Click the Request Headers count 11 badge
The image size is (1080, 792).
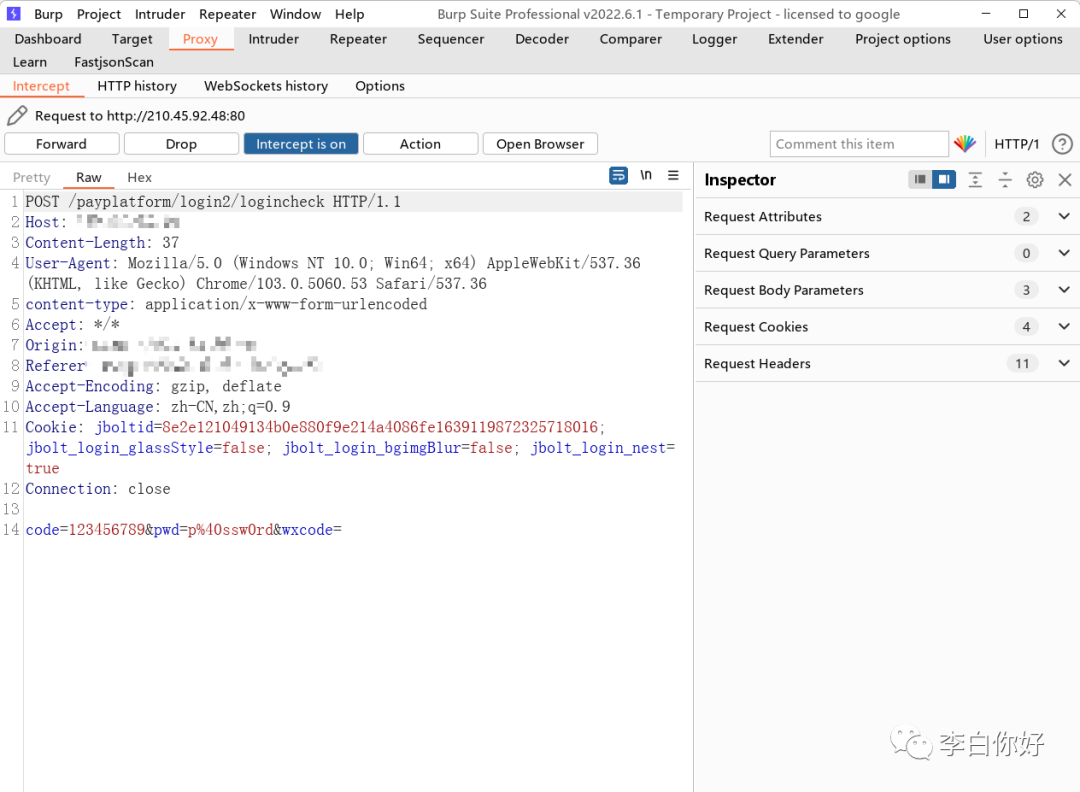point(1022,363)
